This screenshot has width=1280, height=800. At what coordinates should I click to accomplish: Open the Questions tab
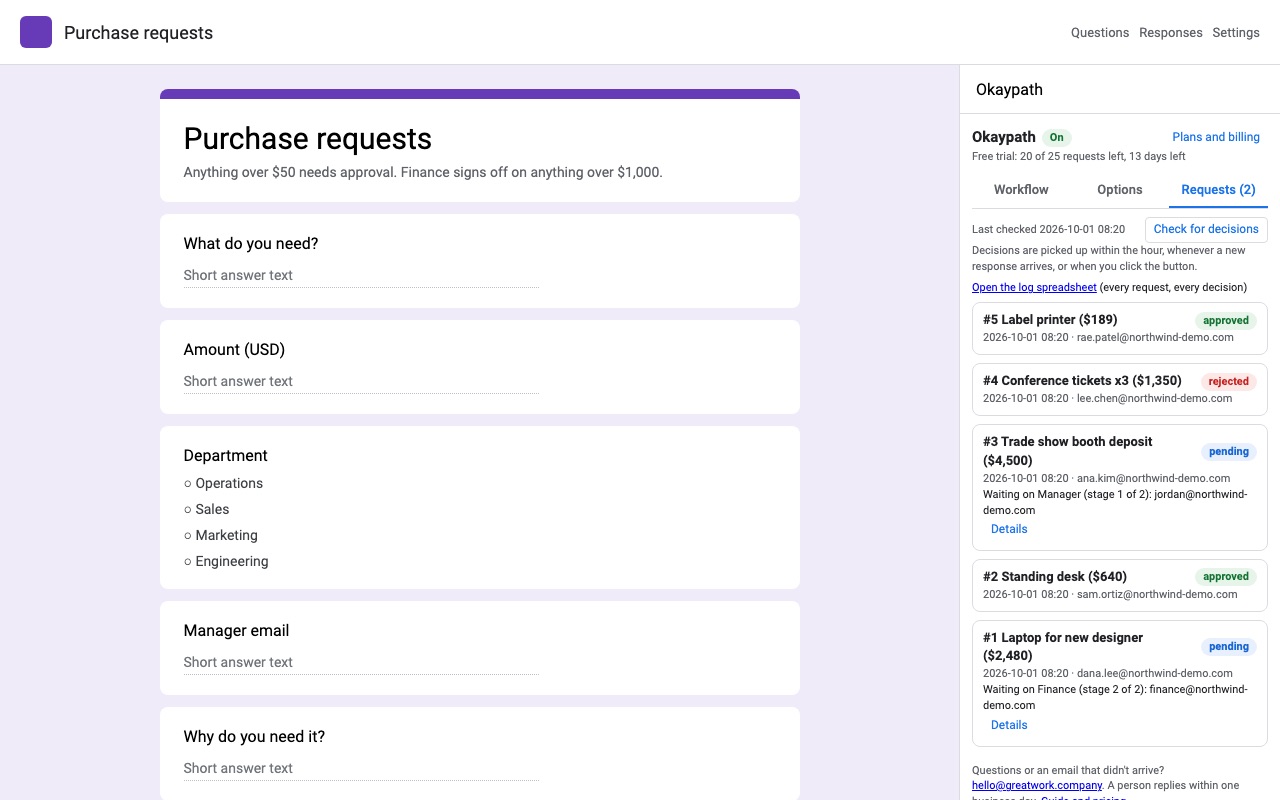tap(1100, 32)
